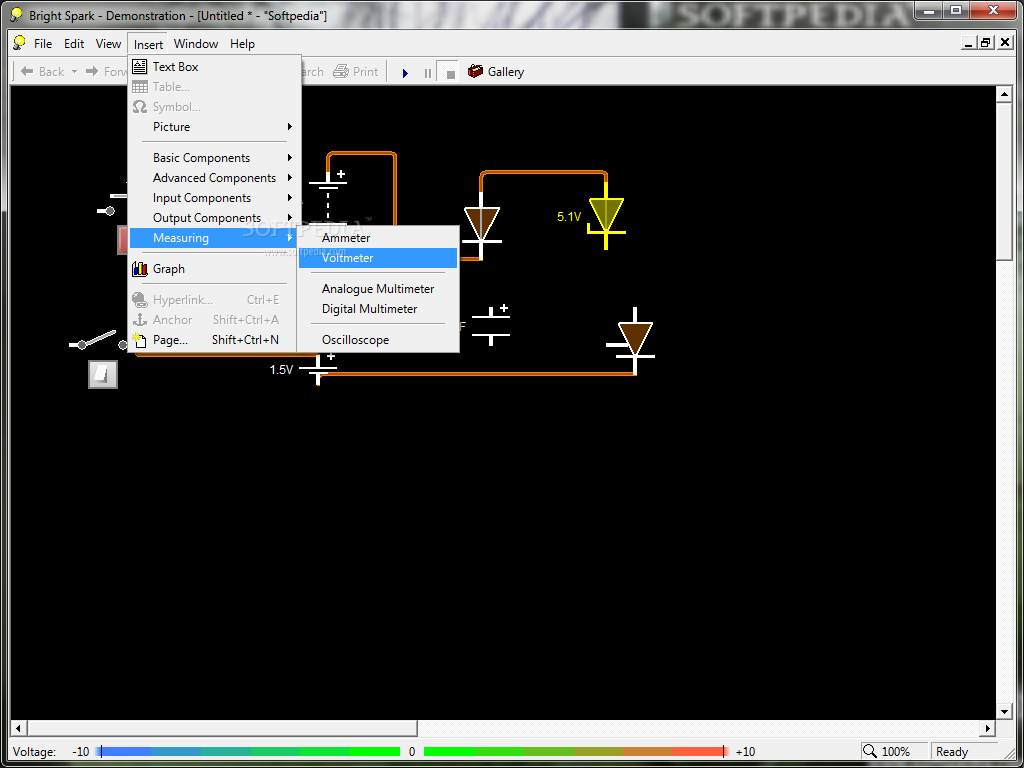Choose Graph from Insert menu
The image size is (1024, 768).
pos(215,268)
